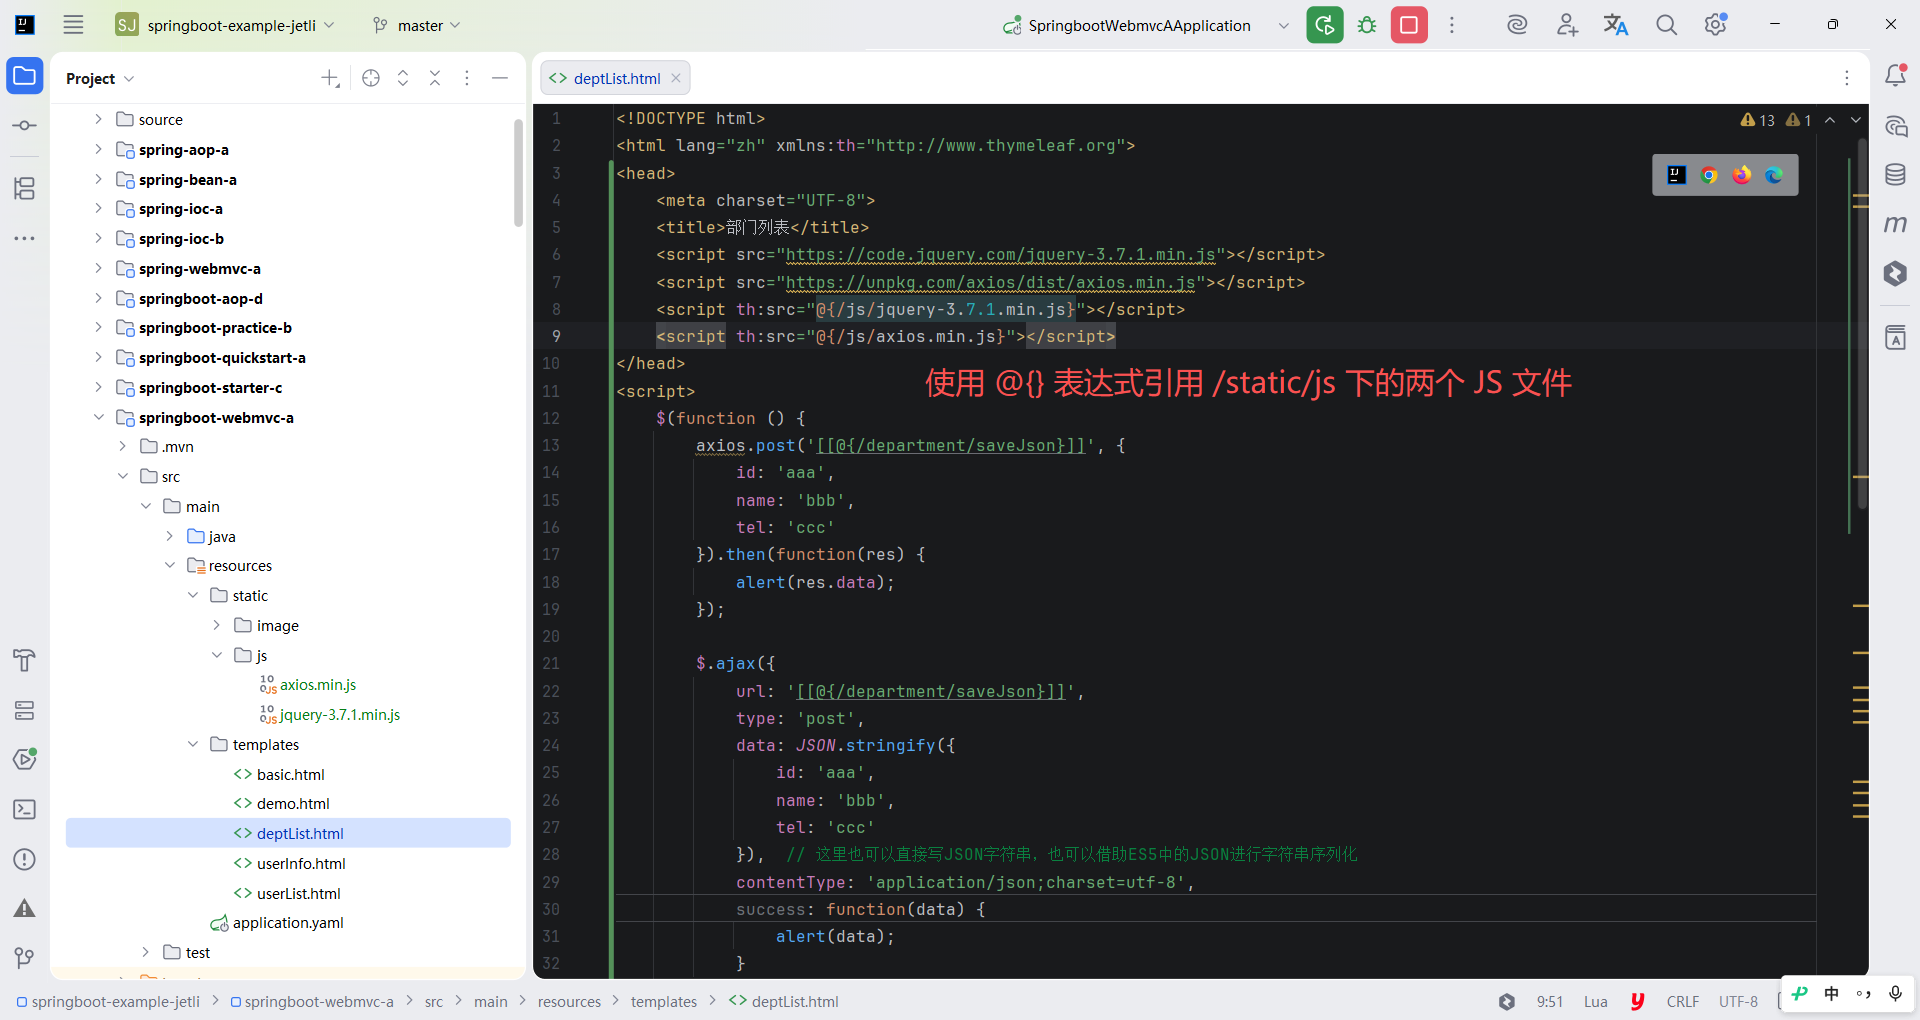Switch to deptList.html editor tab
The image size is (1920, 1020).
[x=616, y=78]
